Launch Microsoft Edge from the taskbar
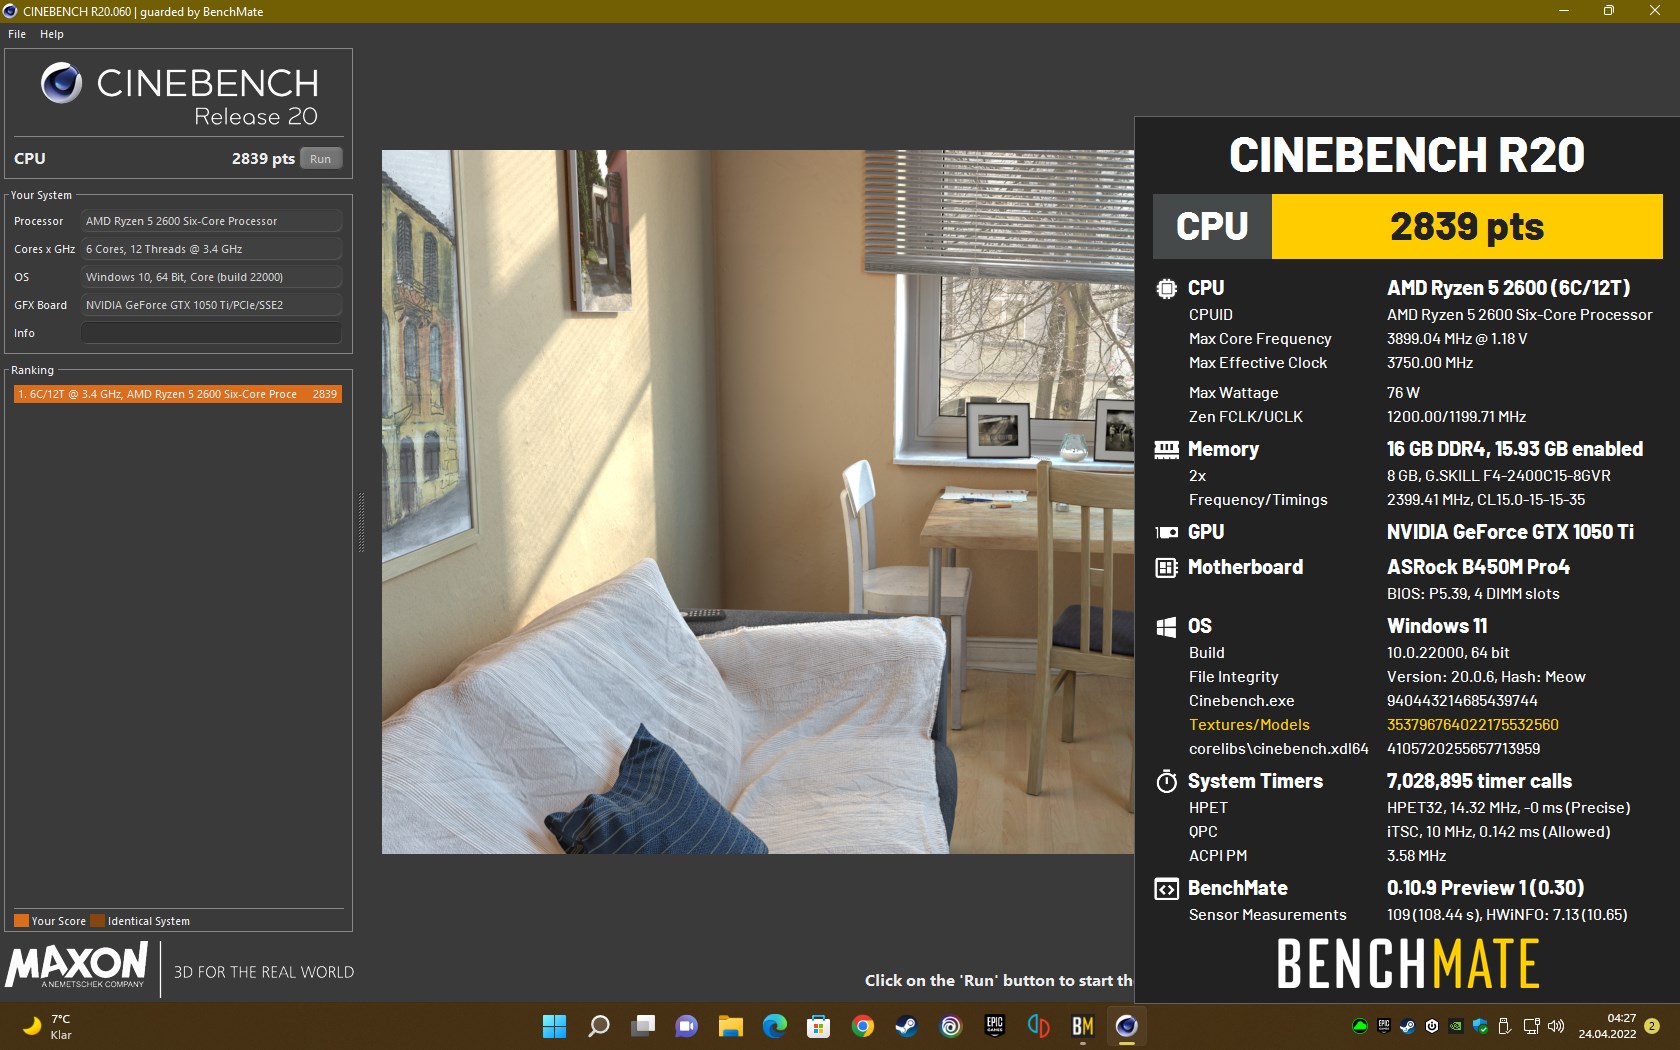 coord(775,1026)
